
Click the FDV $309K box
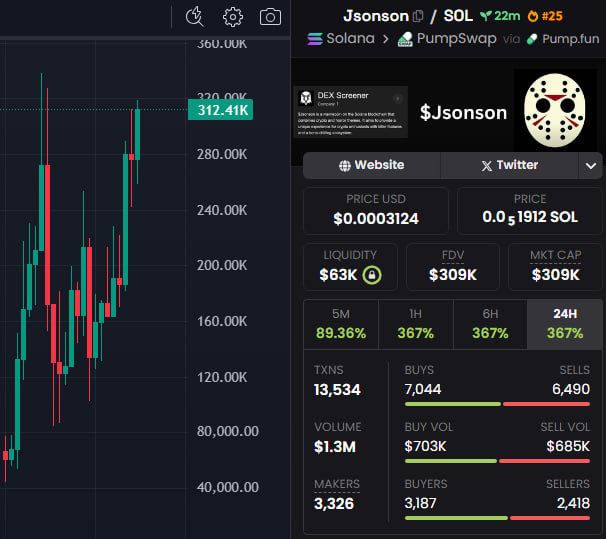[453, 267]
